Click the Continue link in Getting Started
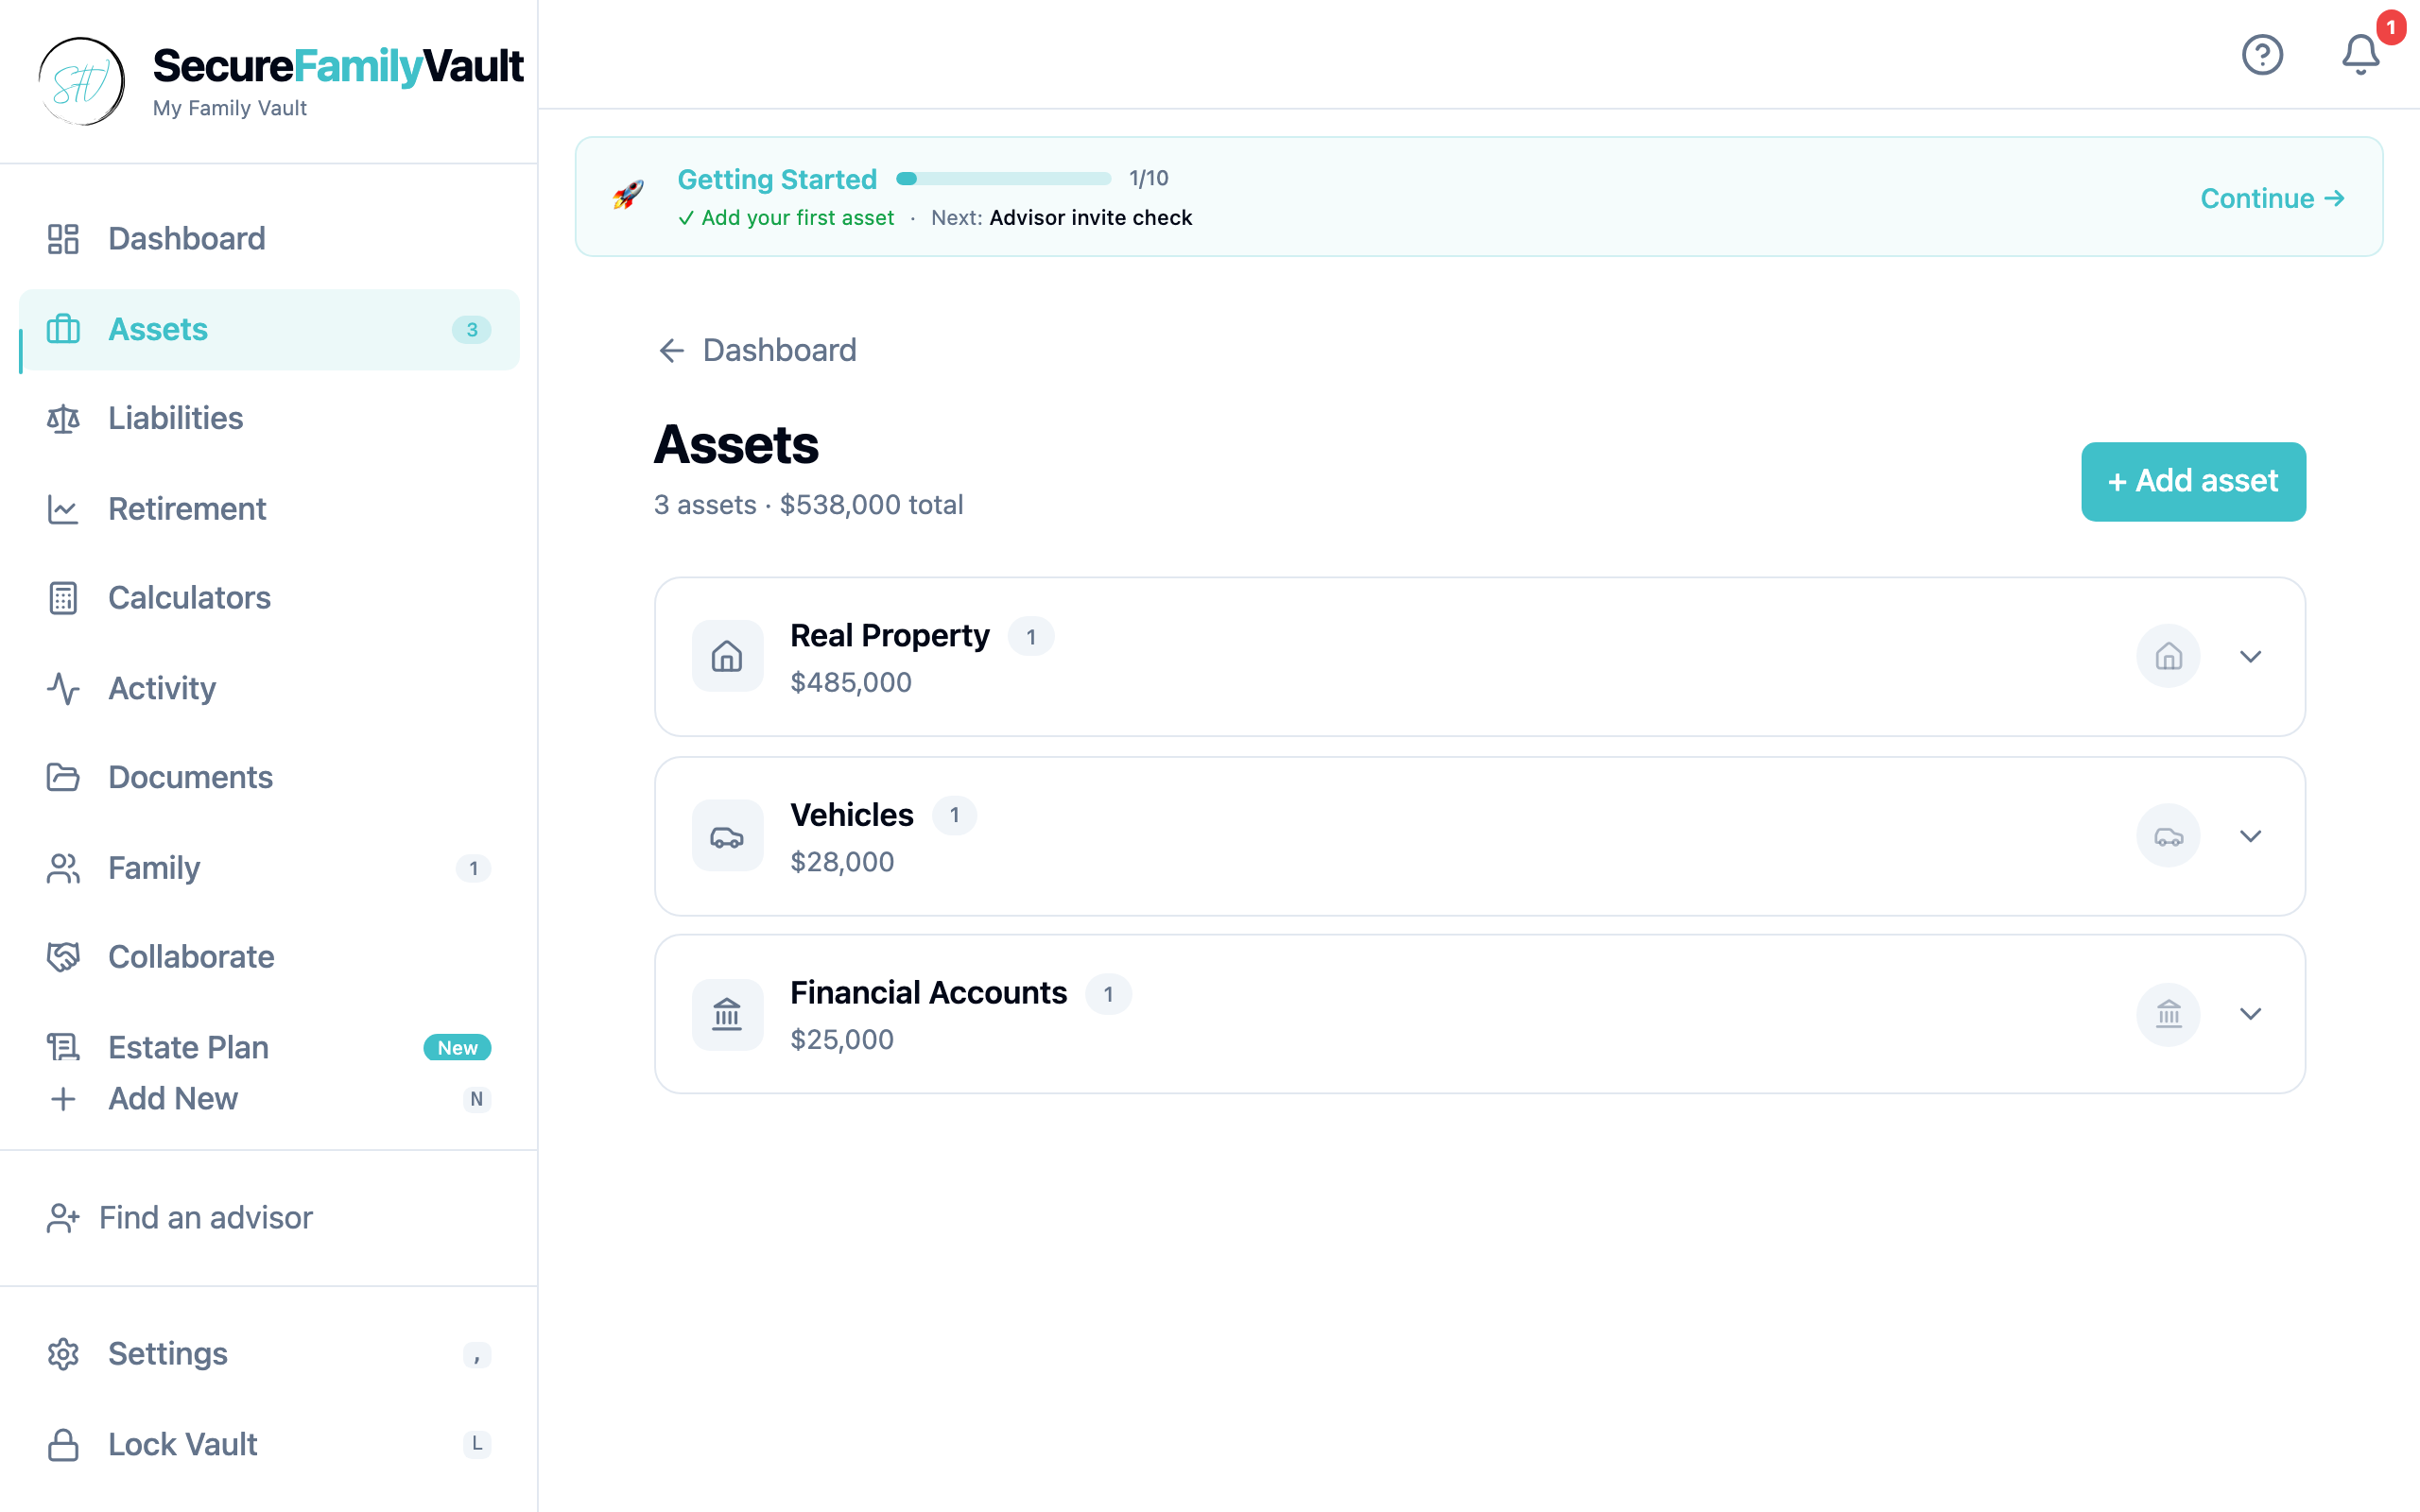The height and width of the screenshot is (1512, 2420). [2272, 198]
